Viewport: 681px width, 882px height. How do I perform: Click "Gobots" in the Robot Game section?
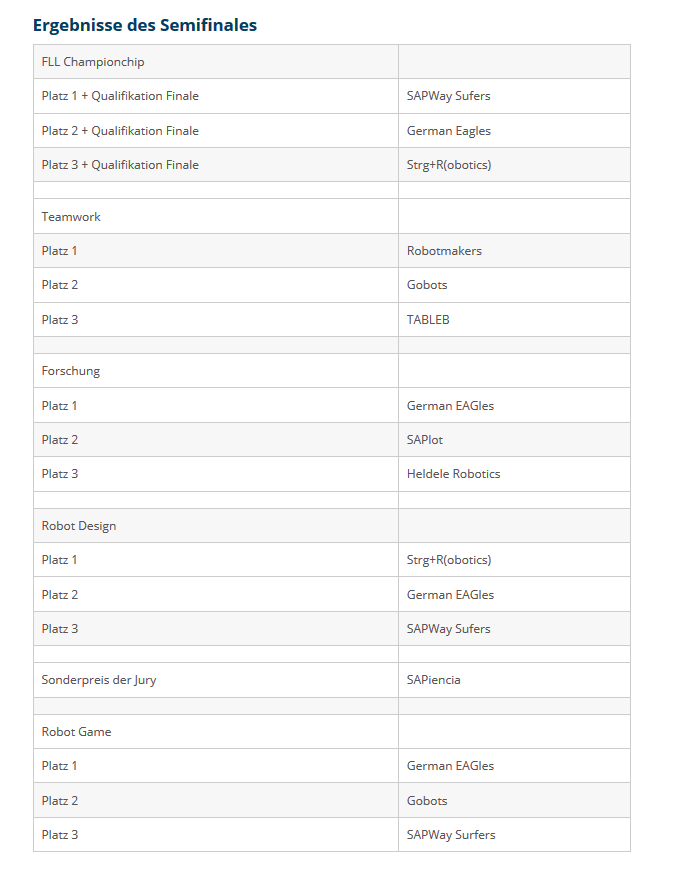click(427, 801)
